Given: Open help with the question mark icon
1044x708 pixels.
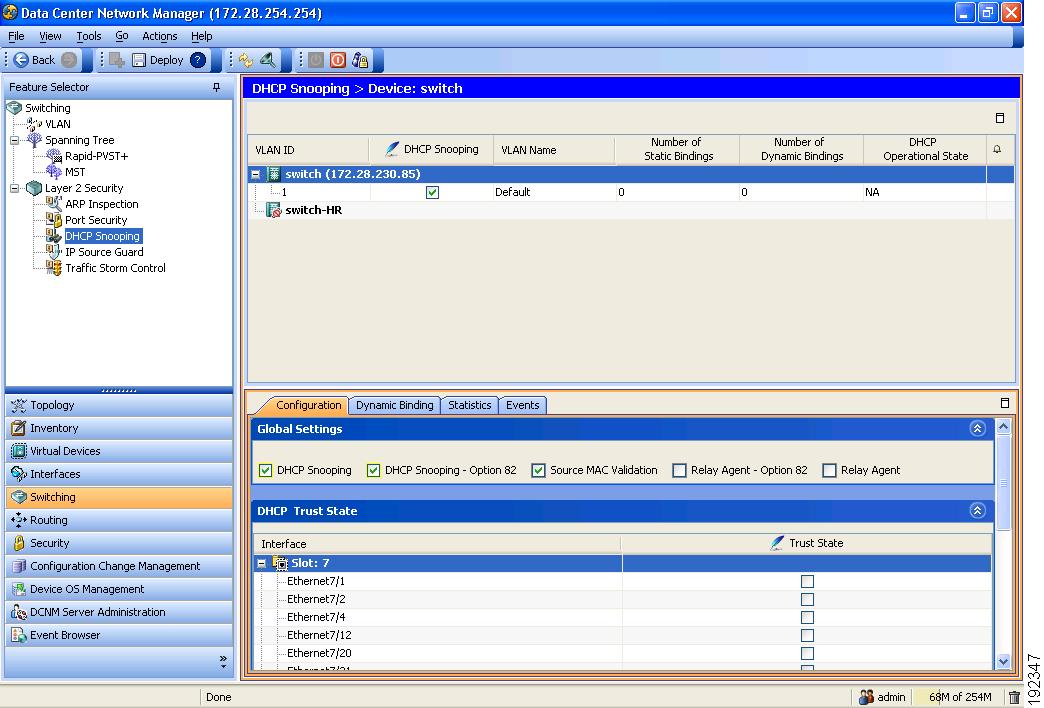Looking at the screenshot, I should (x=198, y=60).
